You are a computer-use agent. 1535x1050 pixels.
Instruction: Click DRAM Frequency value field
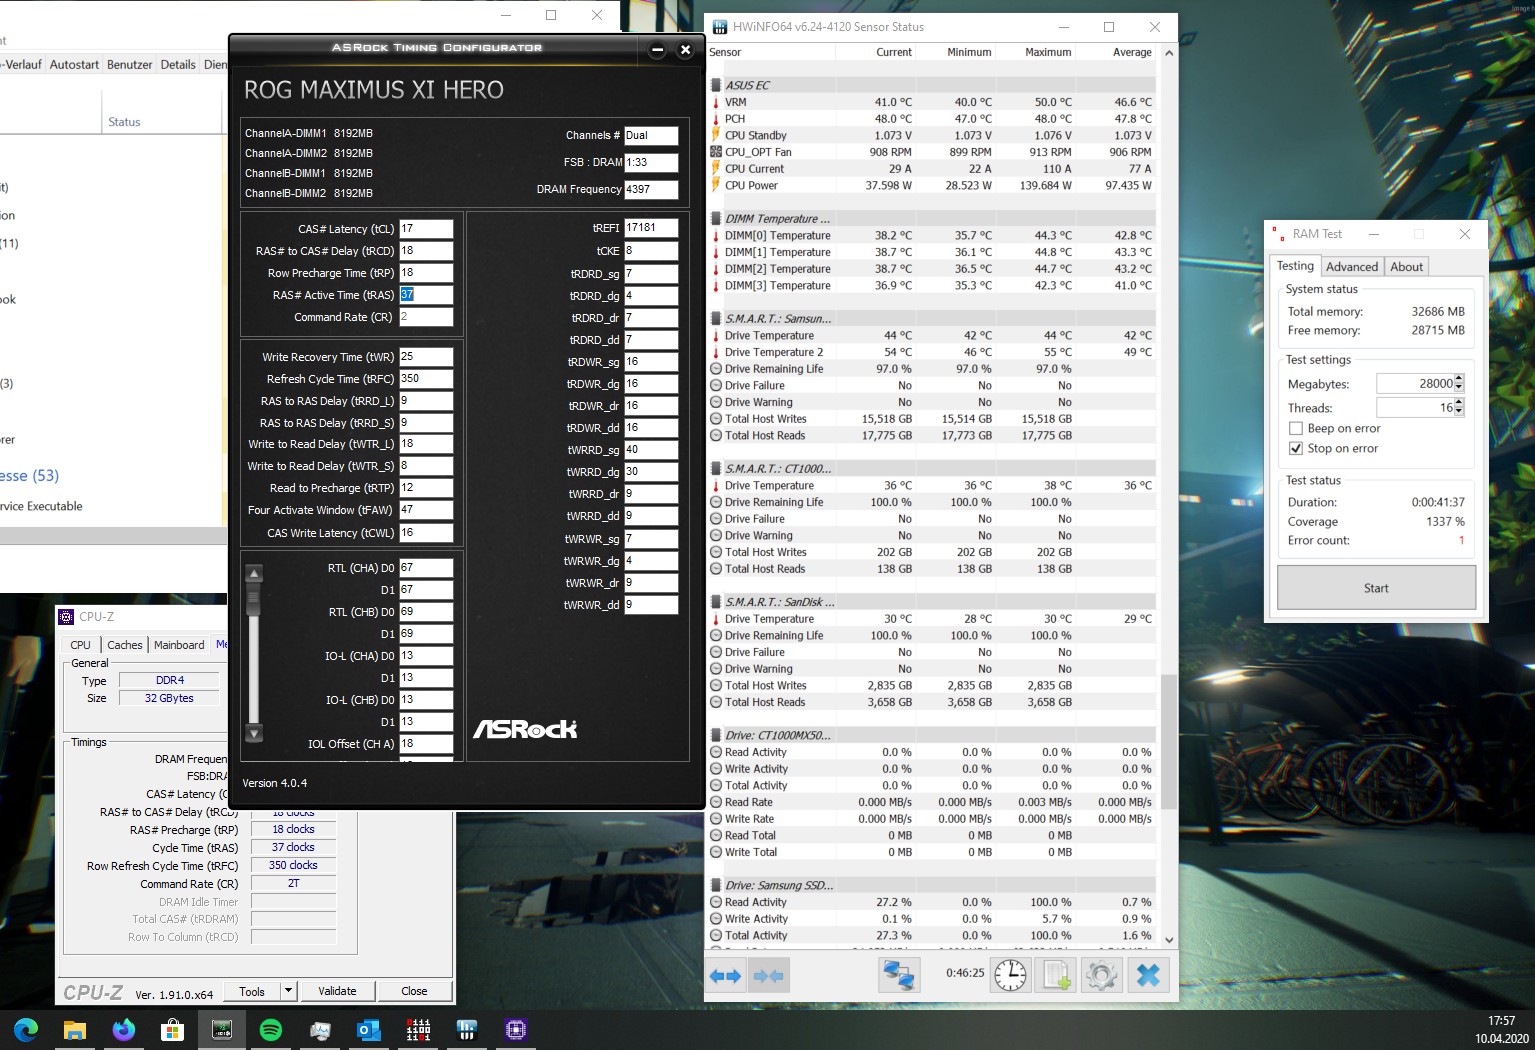pyautogui.click(x=651, y=189)
